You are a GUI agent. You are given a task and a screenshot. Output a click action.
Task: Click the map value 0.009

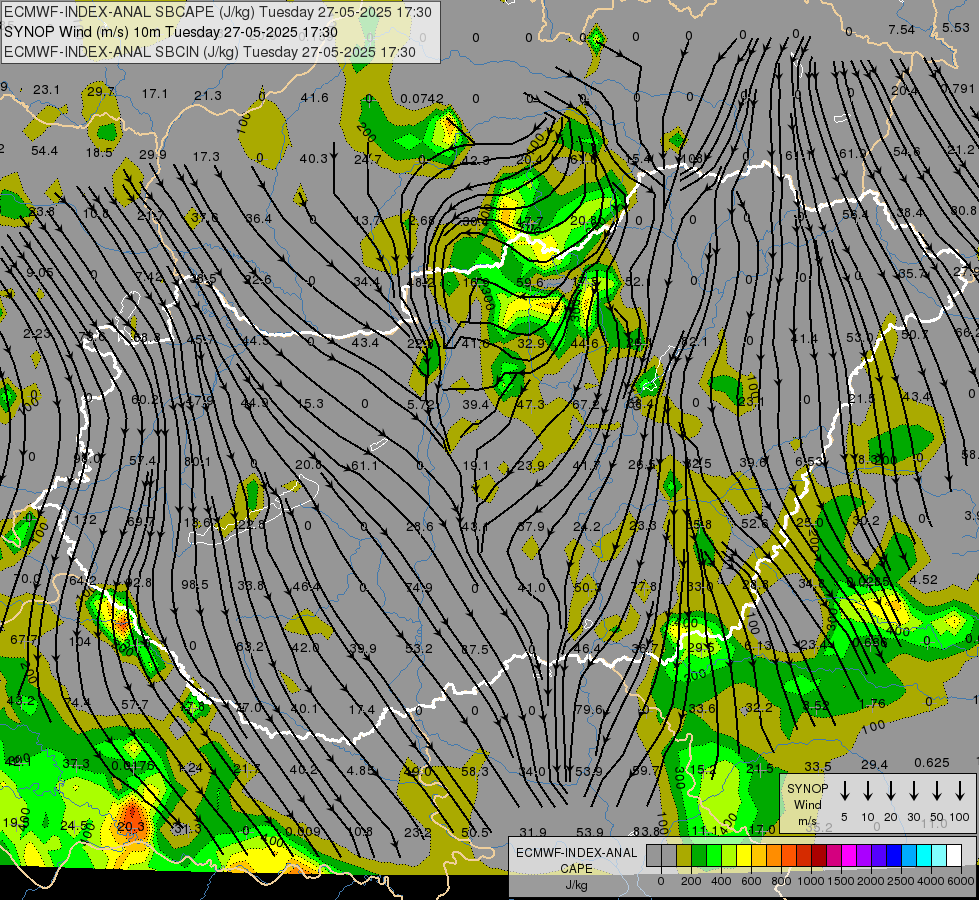(303, 831)
